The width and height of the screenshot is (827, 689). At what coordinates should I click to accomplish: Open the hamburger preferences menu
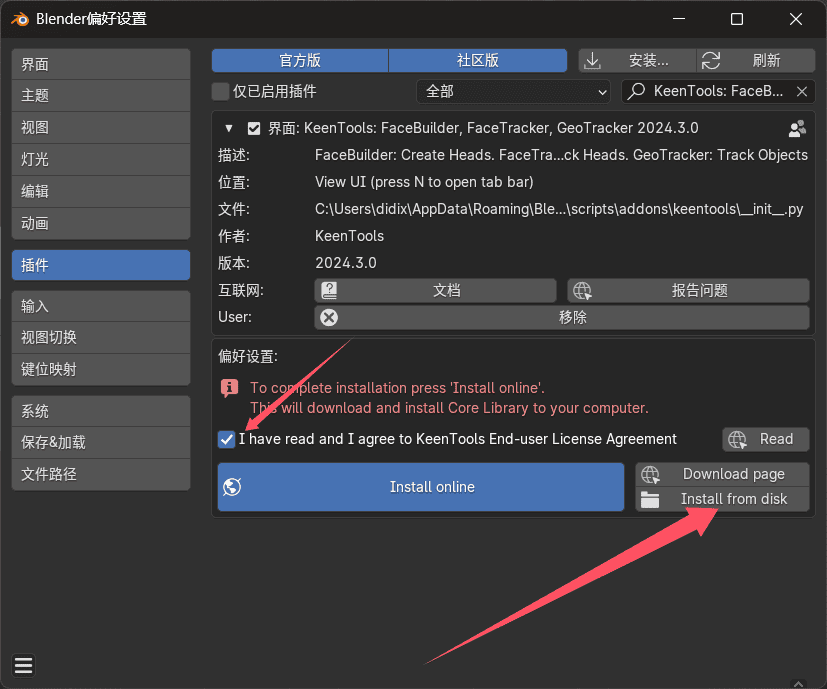tap(23, 666)
